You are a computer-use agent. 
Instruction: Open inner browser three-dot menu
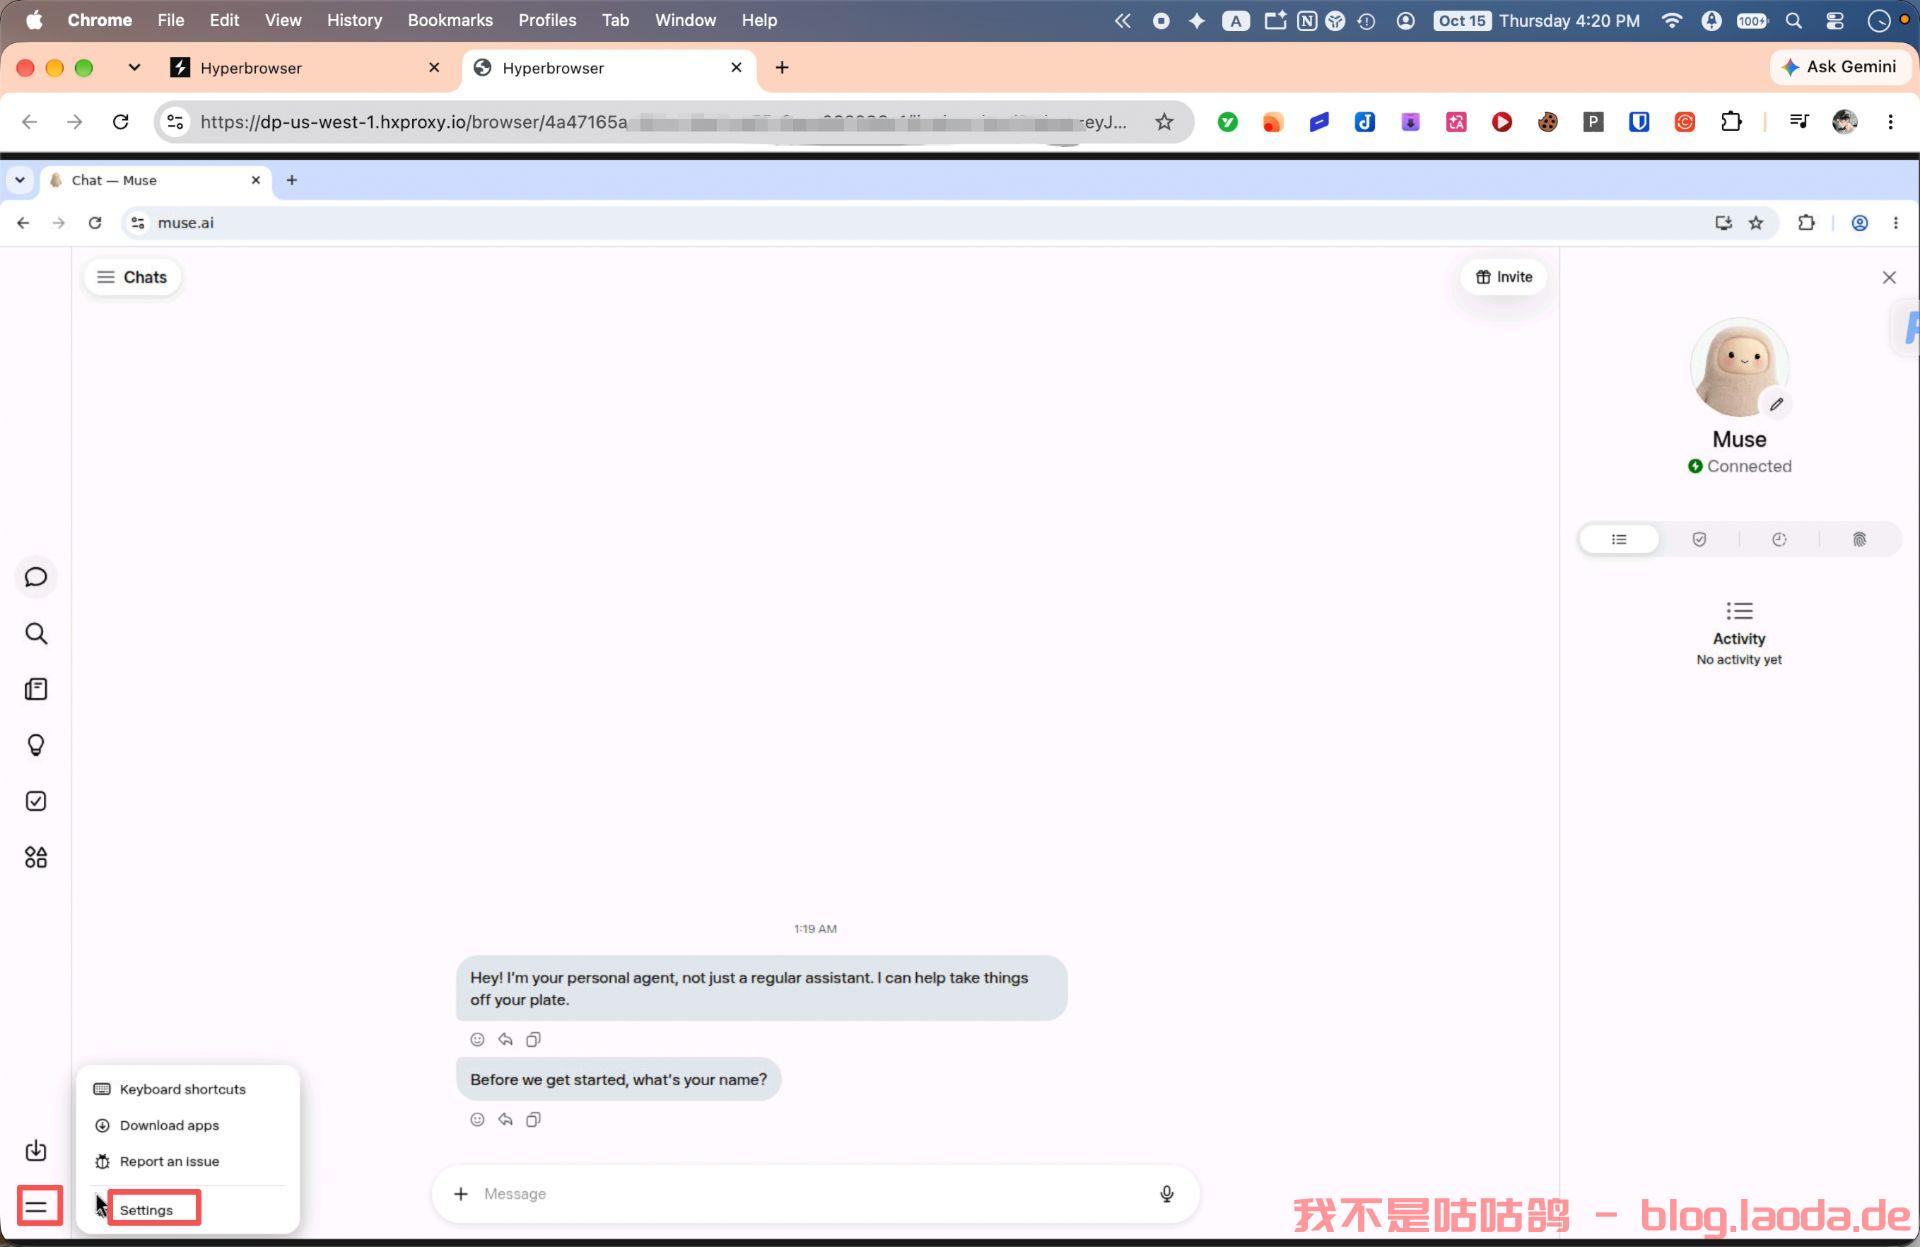click(x=1896, y=223)
